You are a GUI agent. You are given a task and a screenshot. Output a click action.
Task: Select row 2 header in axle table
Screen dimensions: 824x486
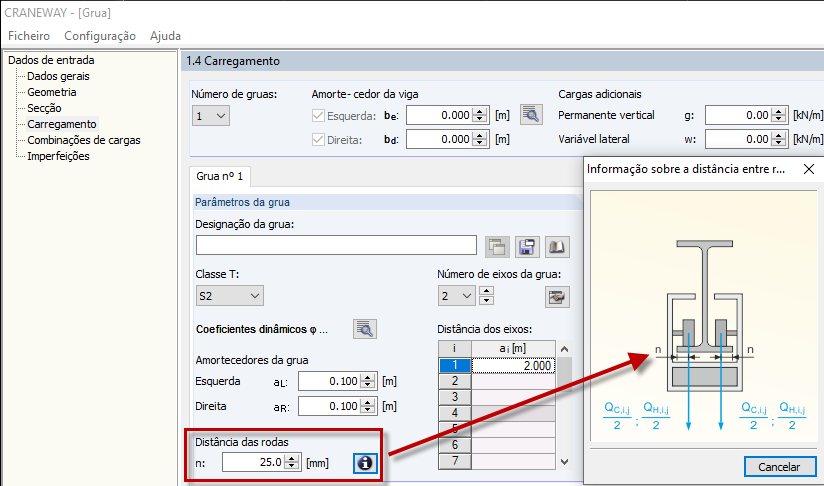coord(455,381)
